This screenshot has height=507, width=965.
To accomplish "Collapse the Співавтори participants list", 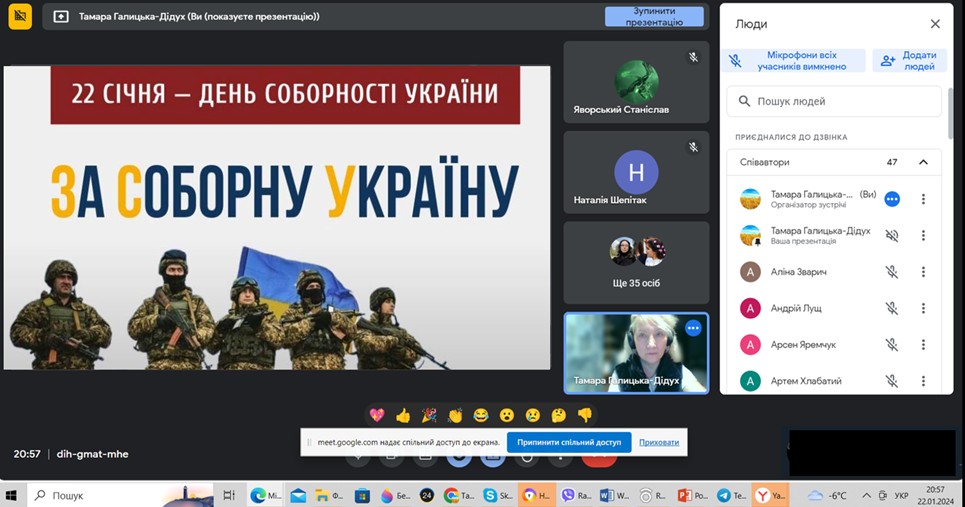I will click(x=923, y=162).
